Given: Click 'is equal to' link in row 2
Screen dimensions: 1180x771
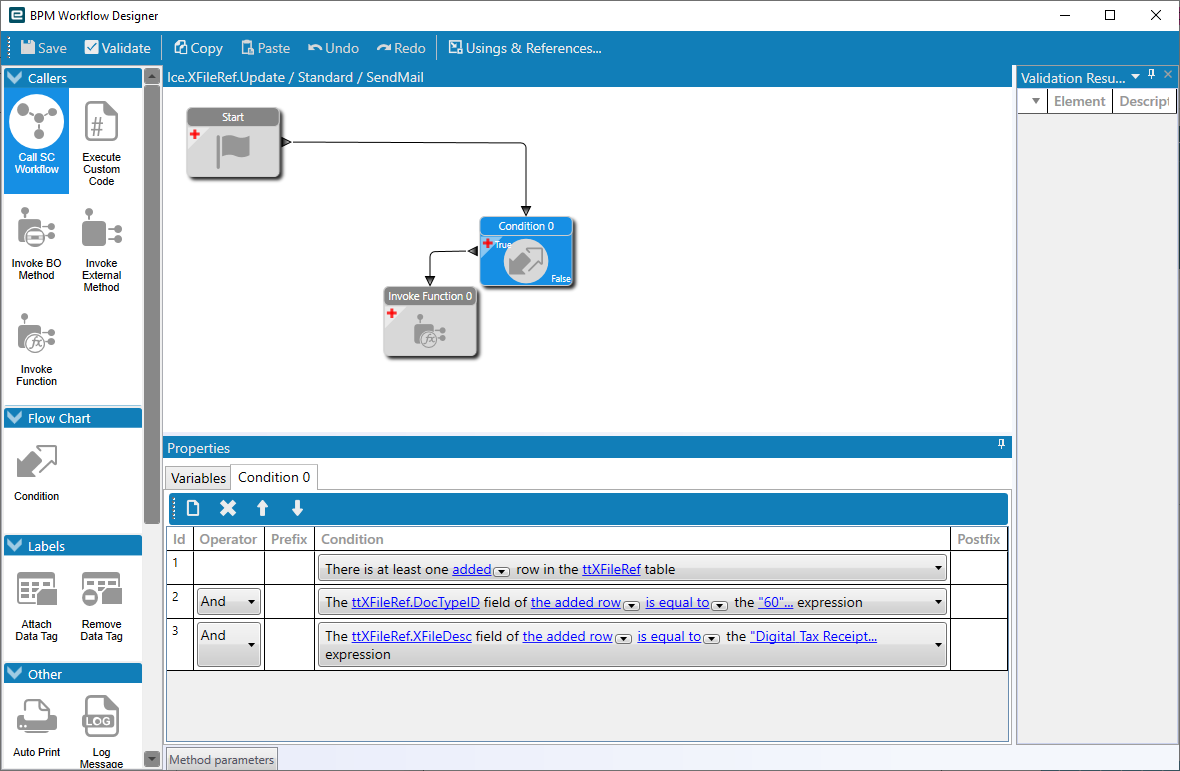Looking at the screenshot, I should (677, 603).
